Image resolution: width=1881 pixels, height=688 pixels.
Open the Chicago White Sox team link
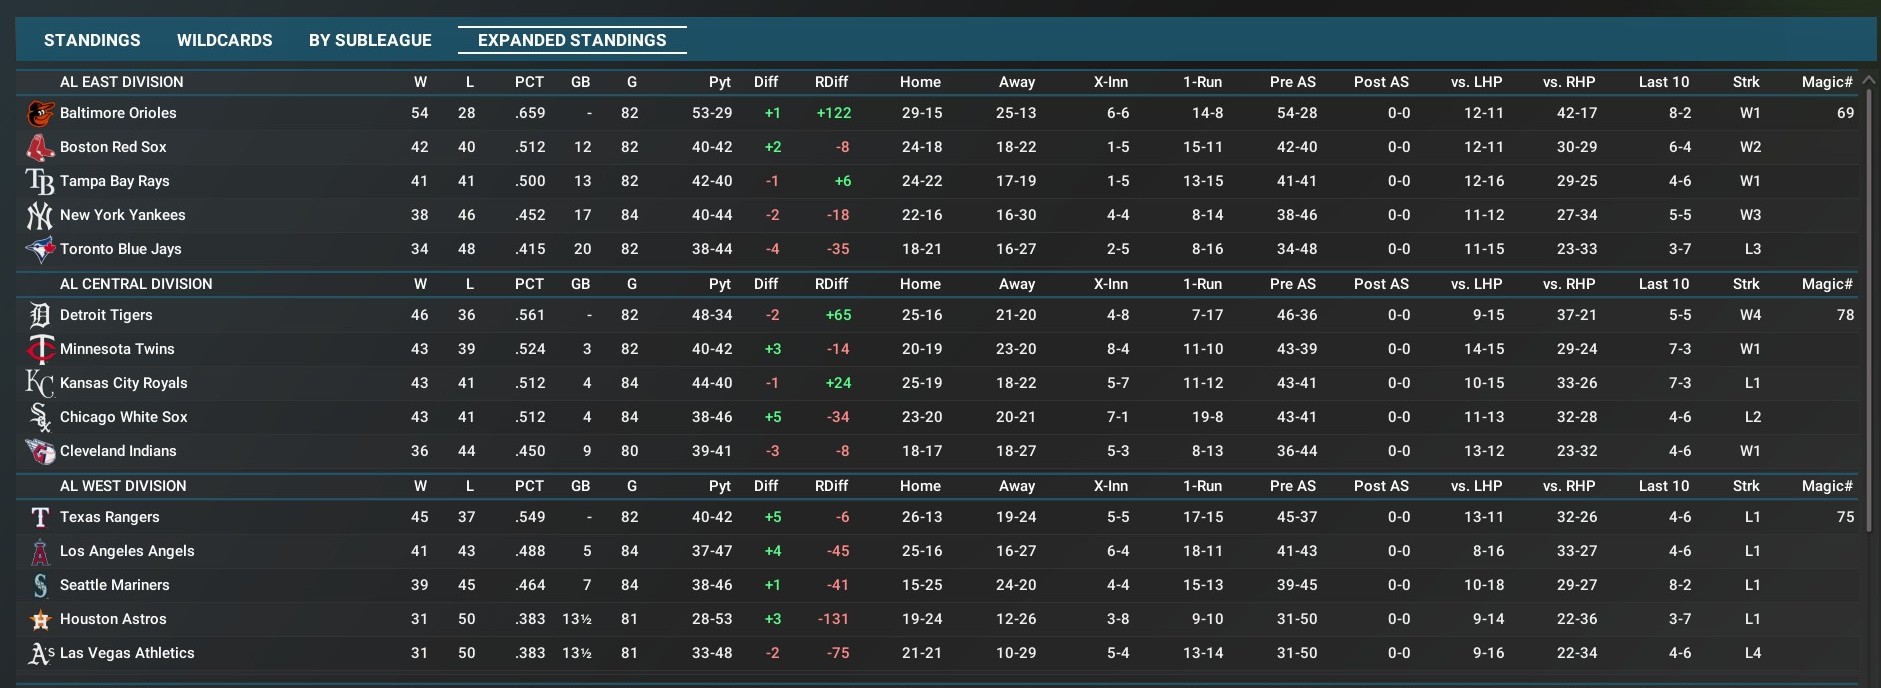coord(124,417)
